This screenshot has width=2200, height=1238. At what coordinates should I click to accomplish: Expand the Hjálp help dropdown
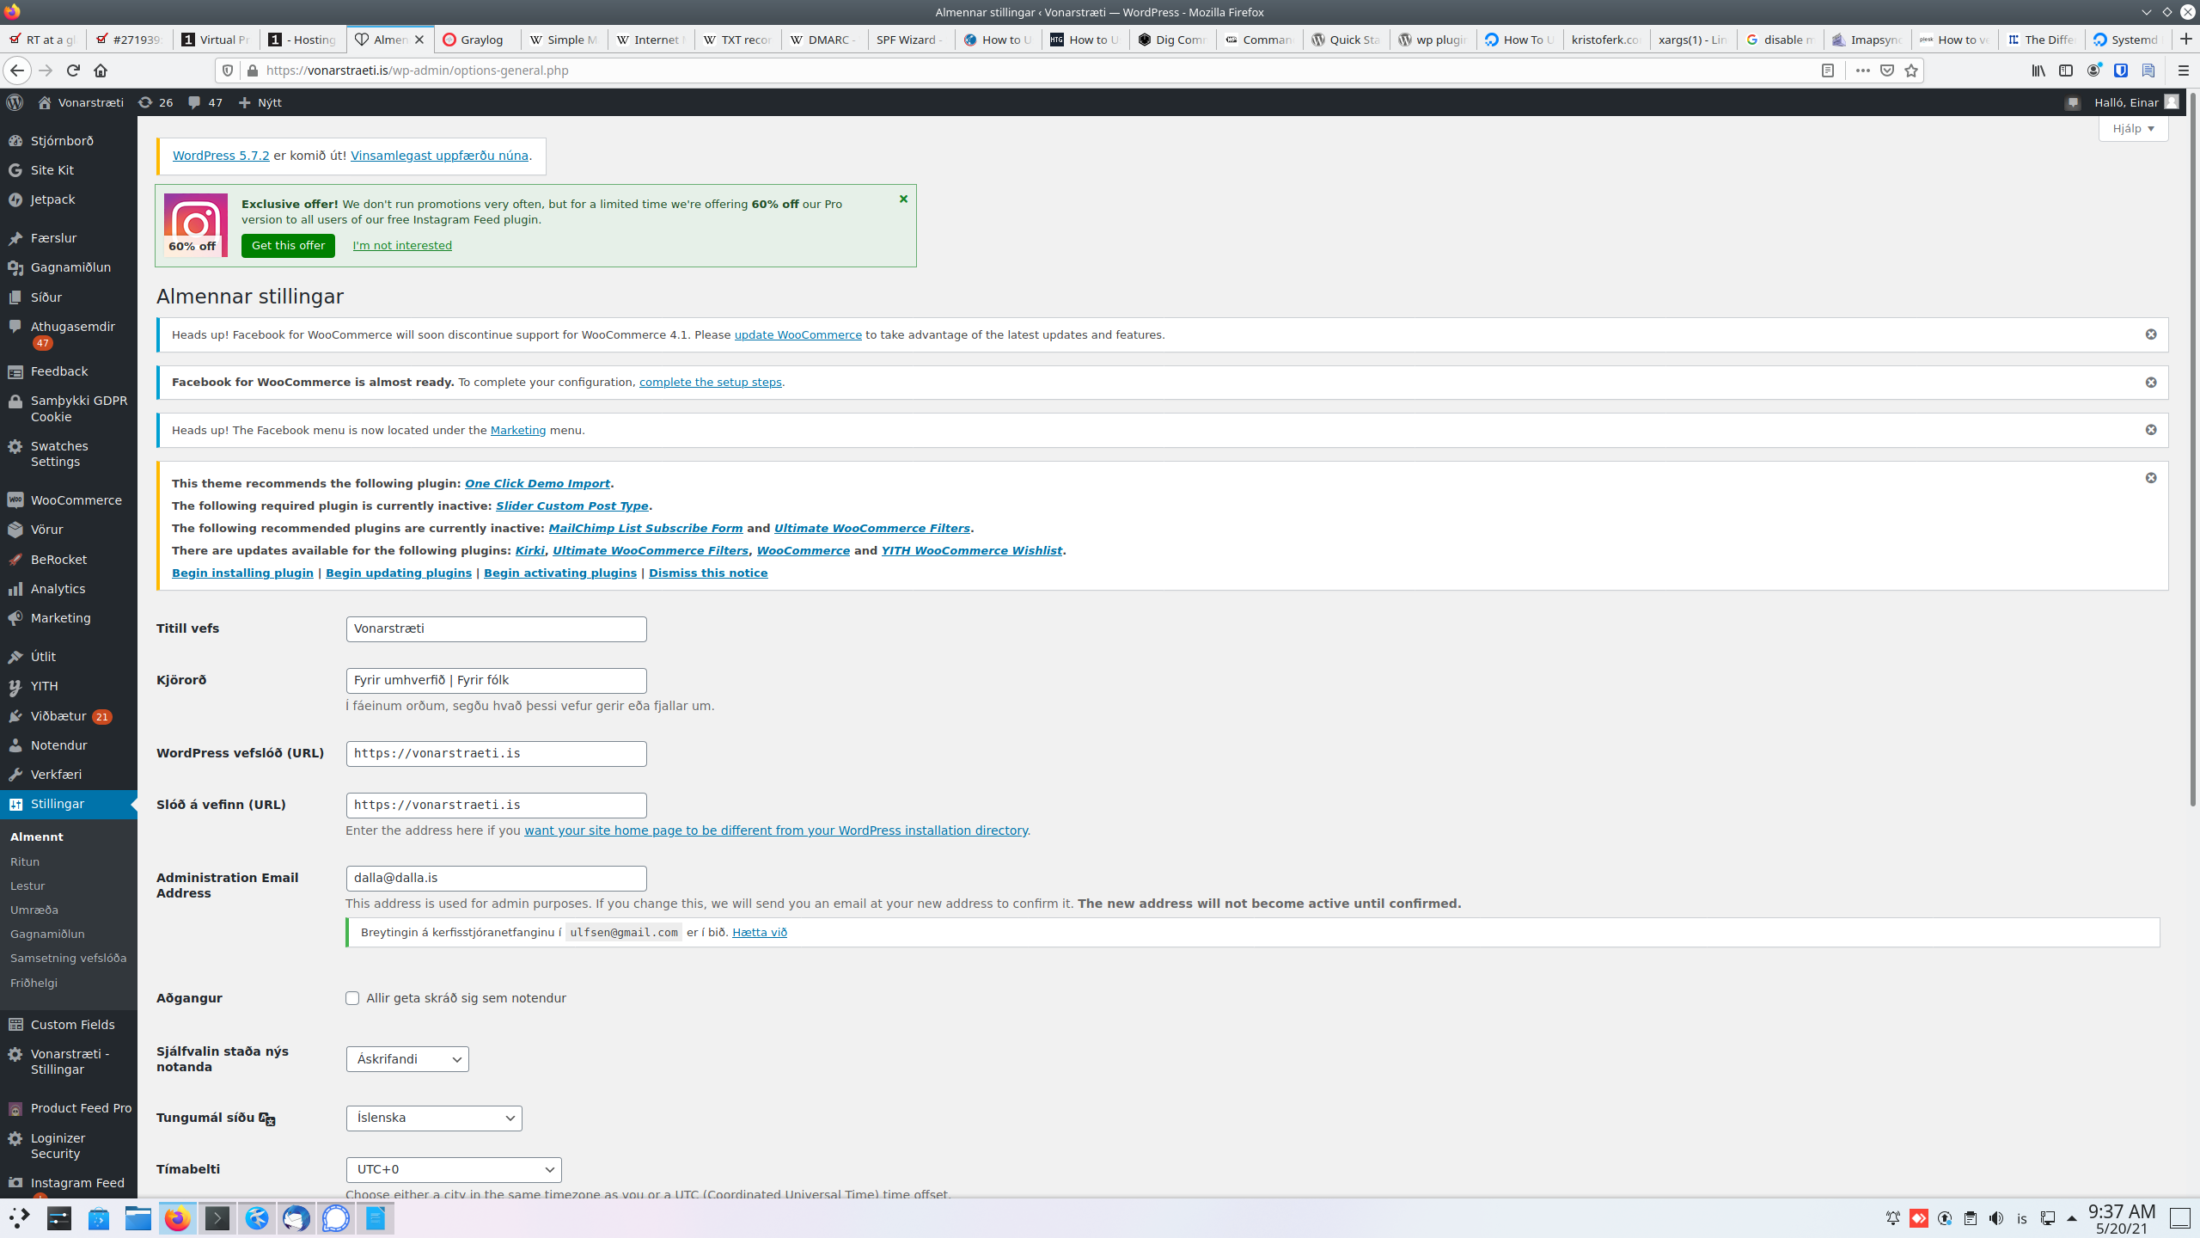click(x=2132, y=128)
